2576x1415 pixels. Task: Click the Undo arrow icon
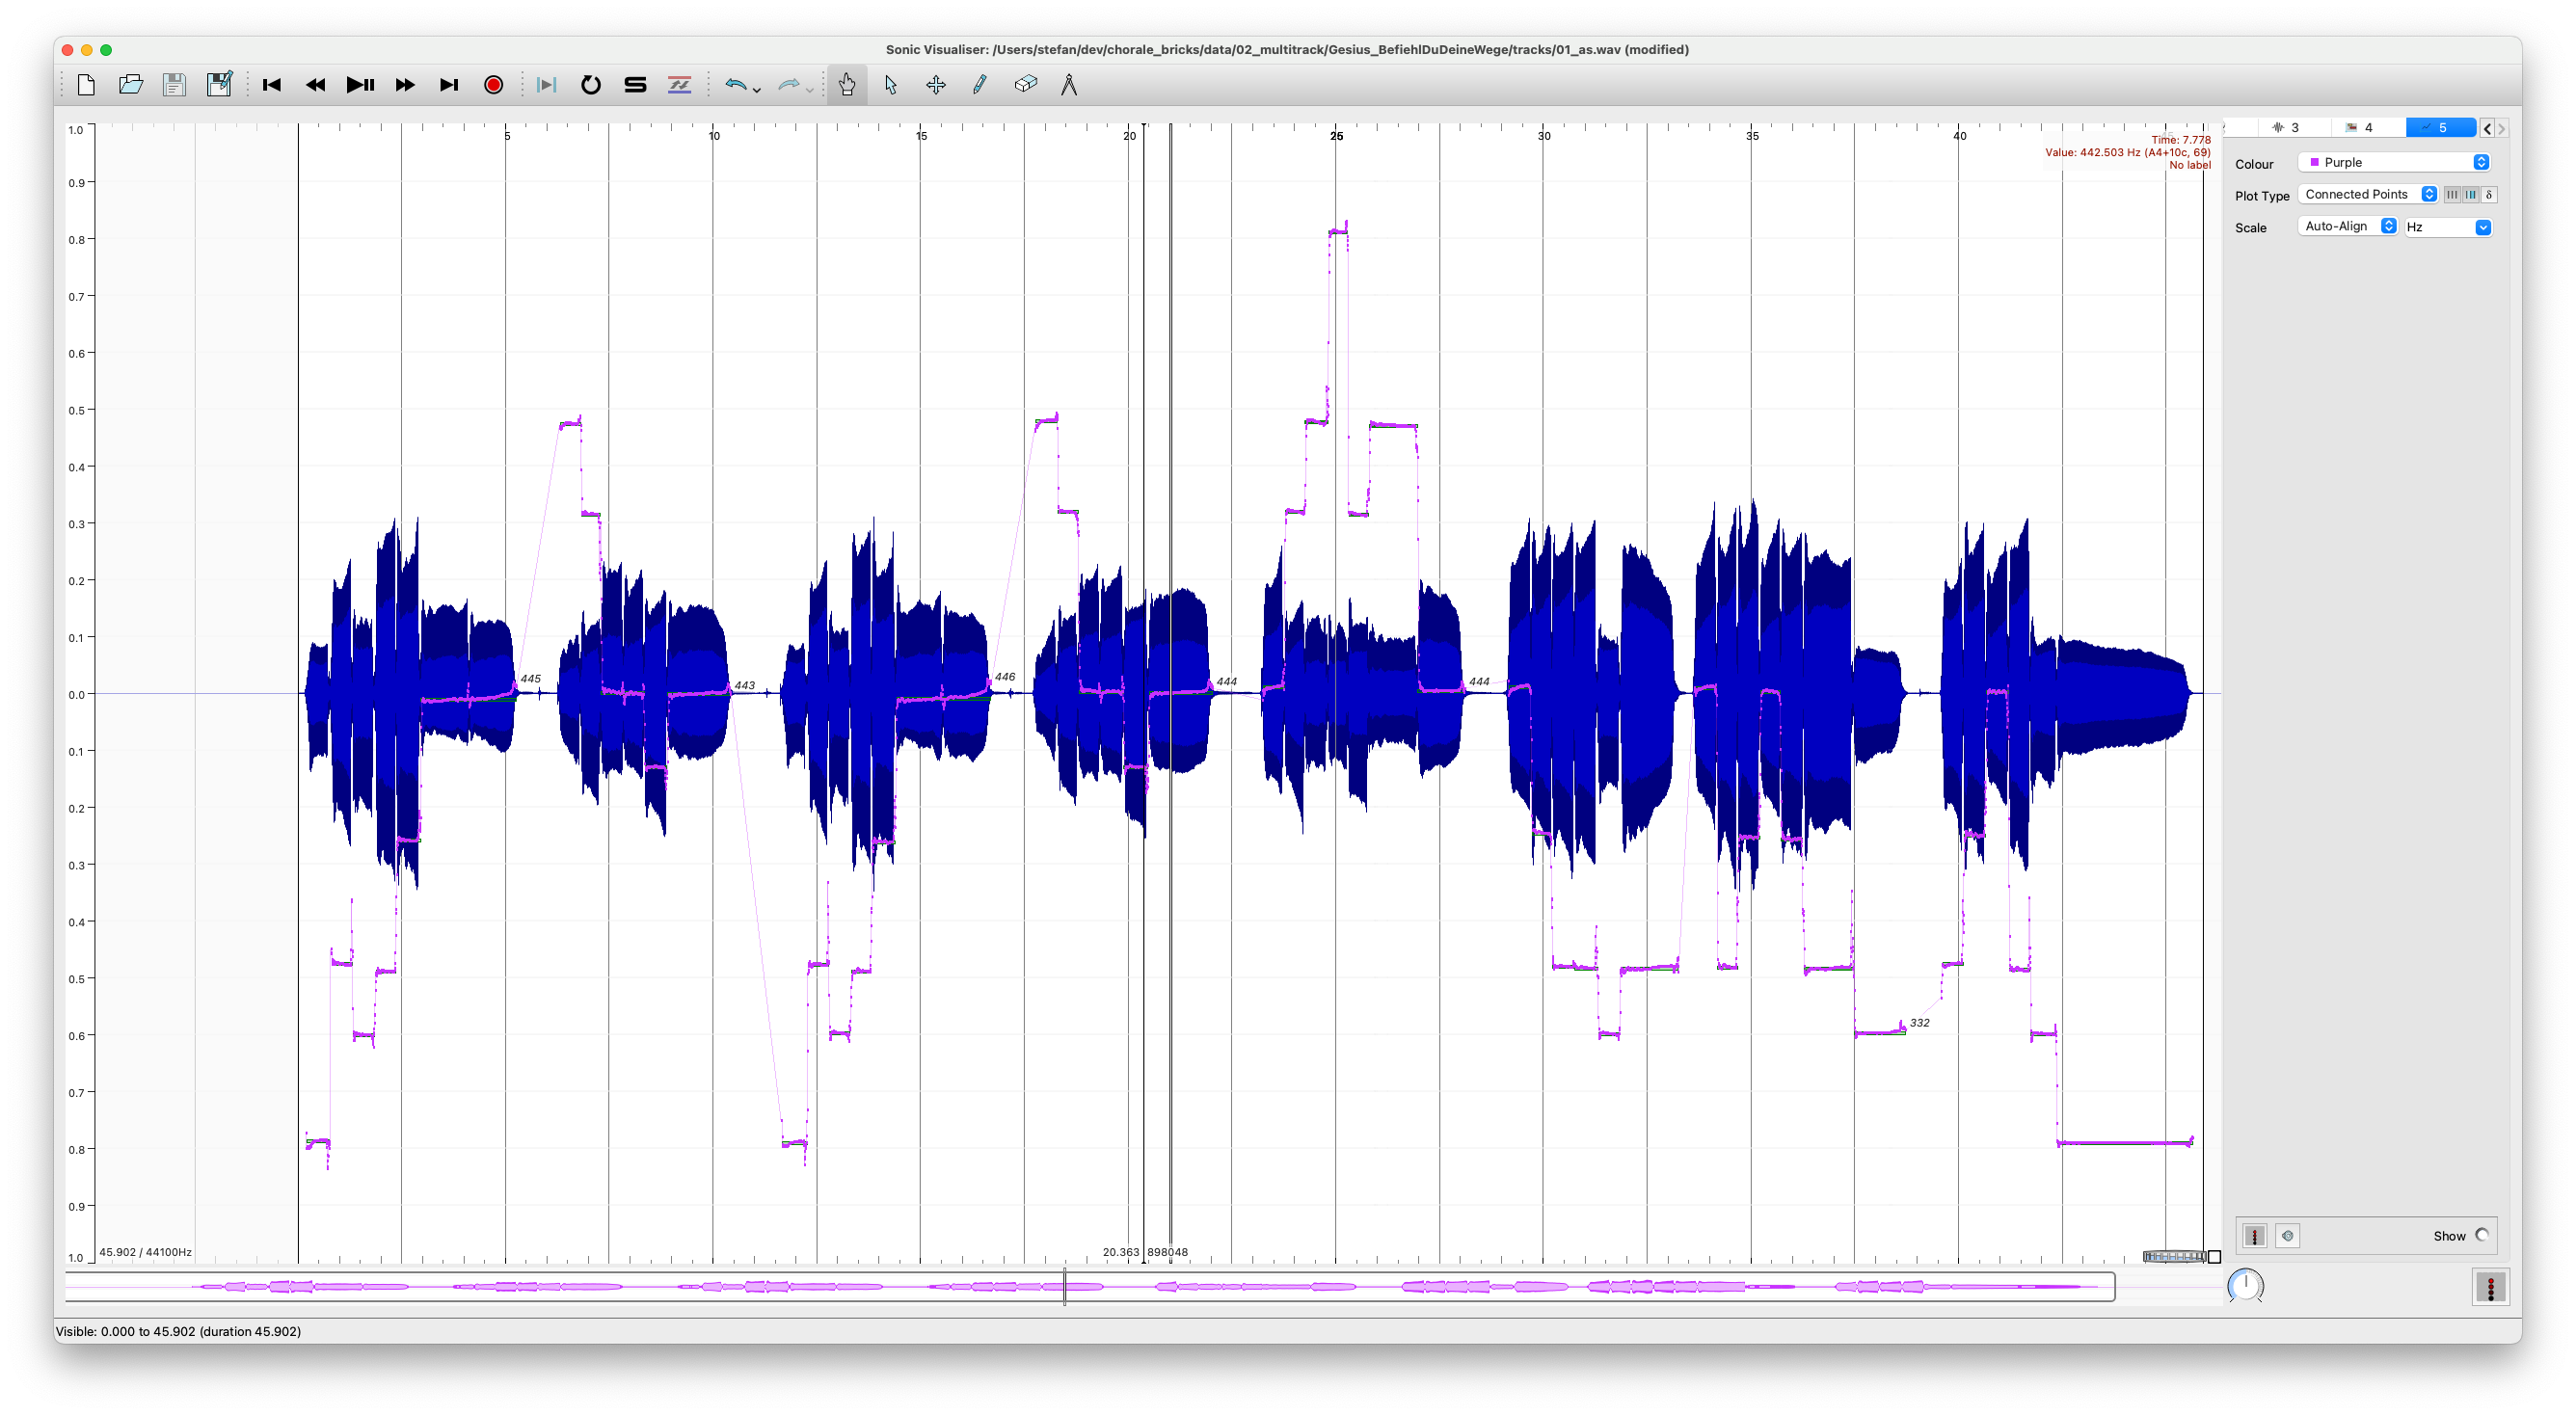pos(735,85)
